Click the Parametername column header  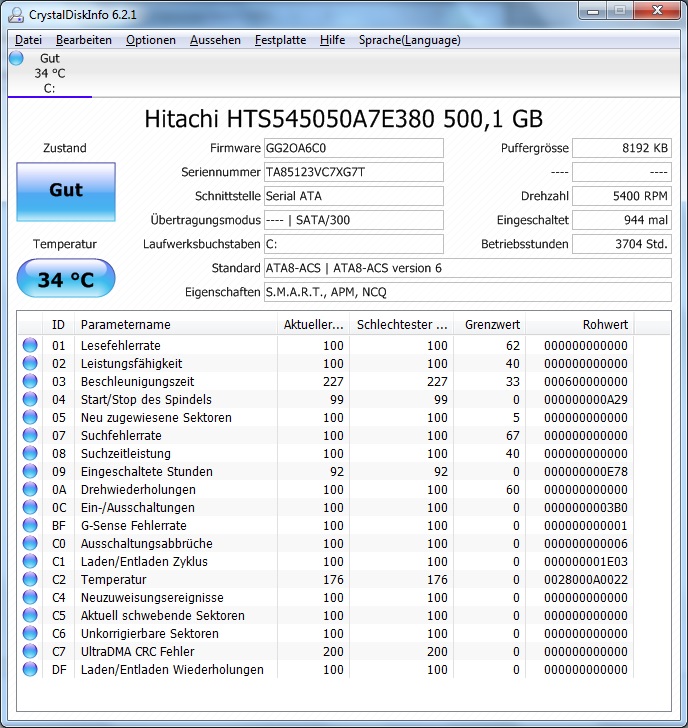click(x=175, y=325)
